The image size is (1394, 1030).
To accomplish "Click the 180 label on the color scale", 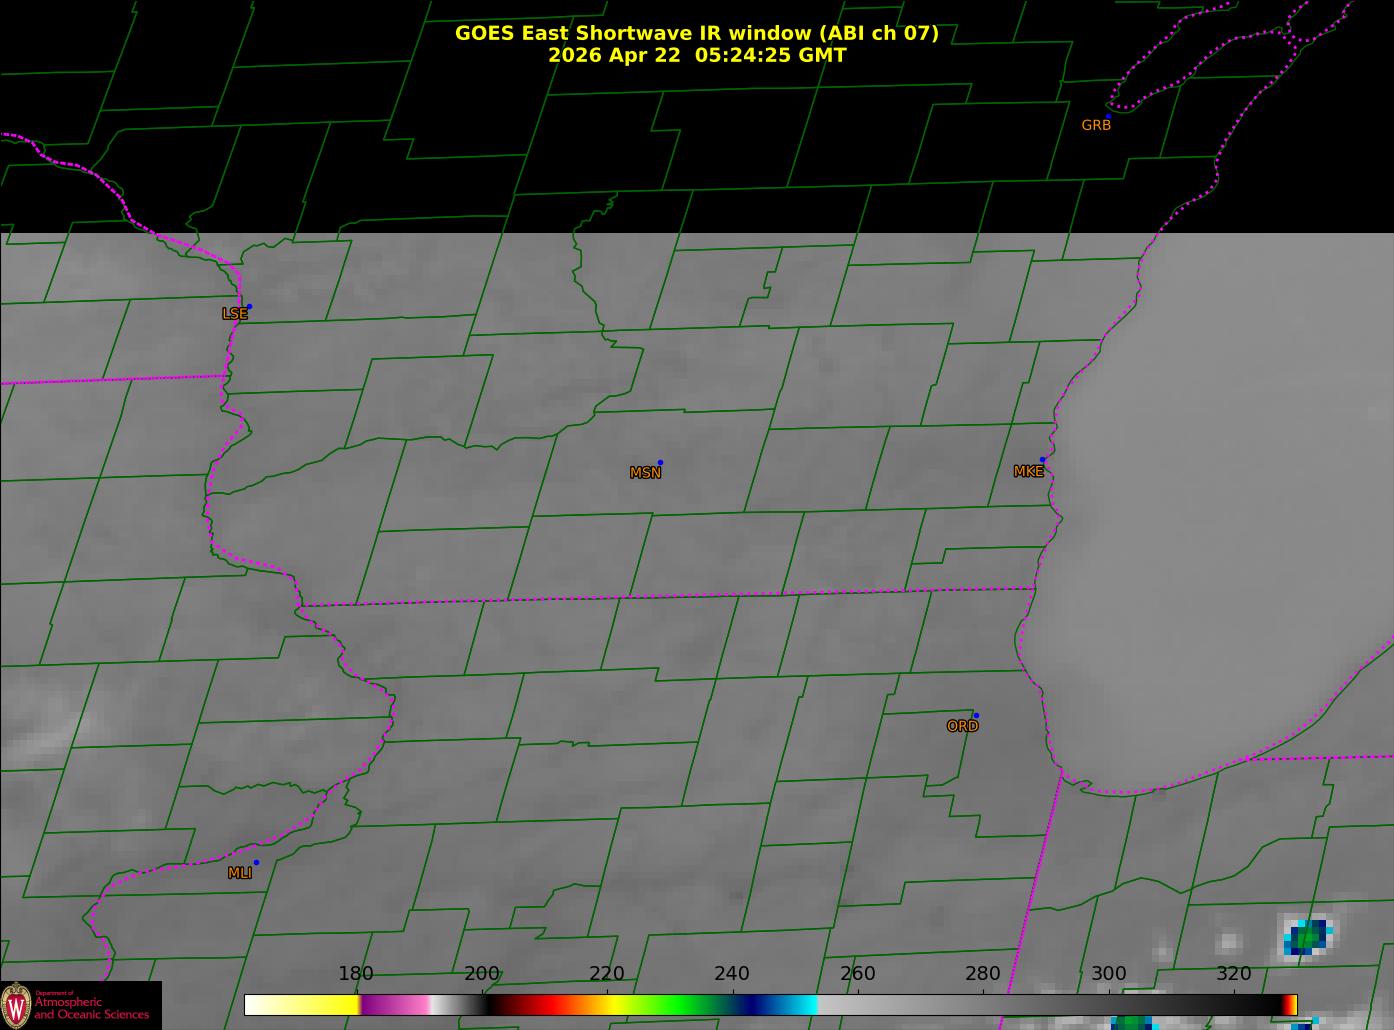I will pos(355,973).
